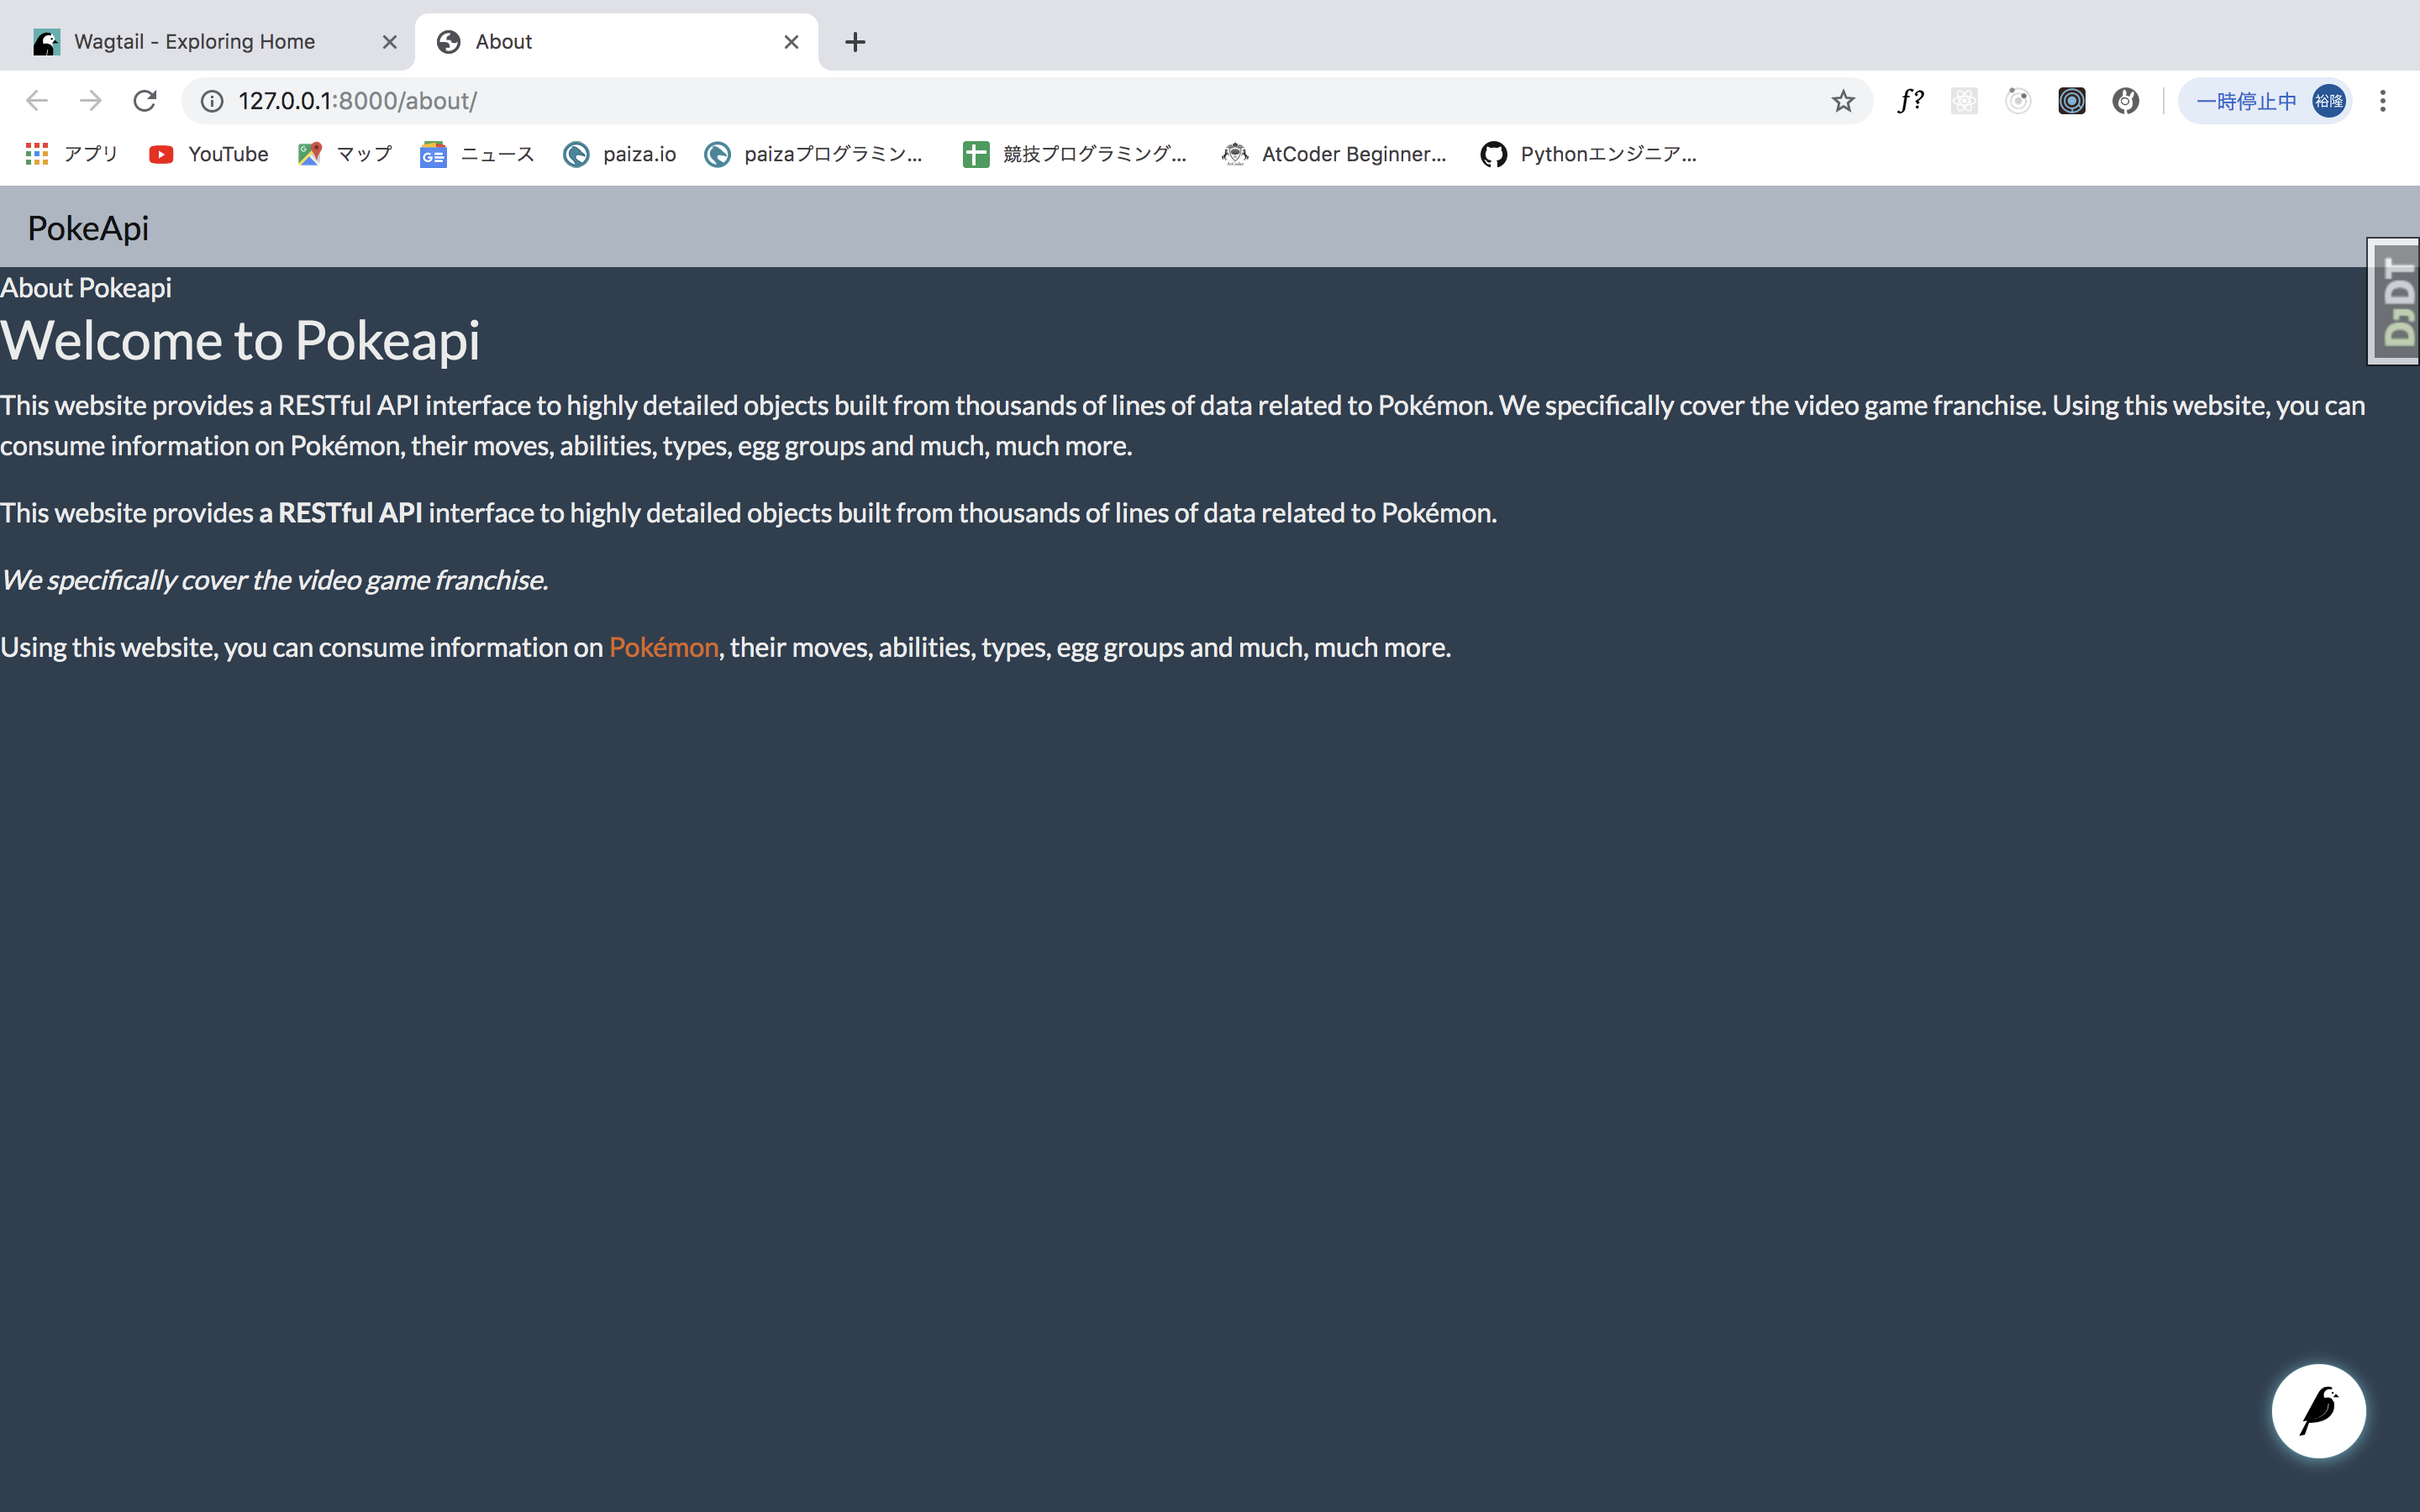Viewport: 2420px width, 1512px height.
Task: Click the PokeApi navbar brand
Action: click(x=88, y=228)
